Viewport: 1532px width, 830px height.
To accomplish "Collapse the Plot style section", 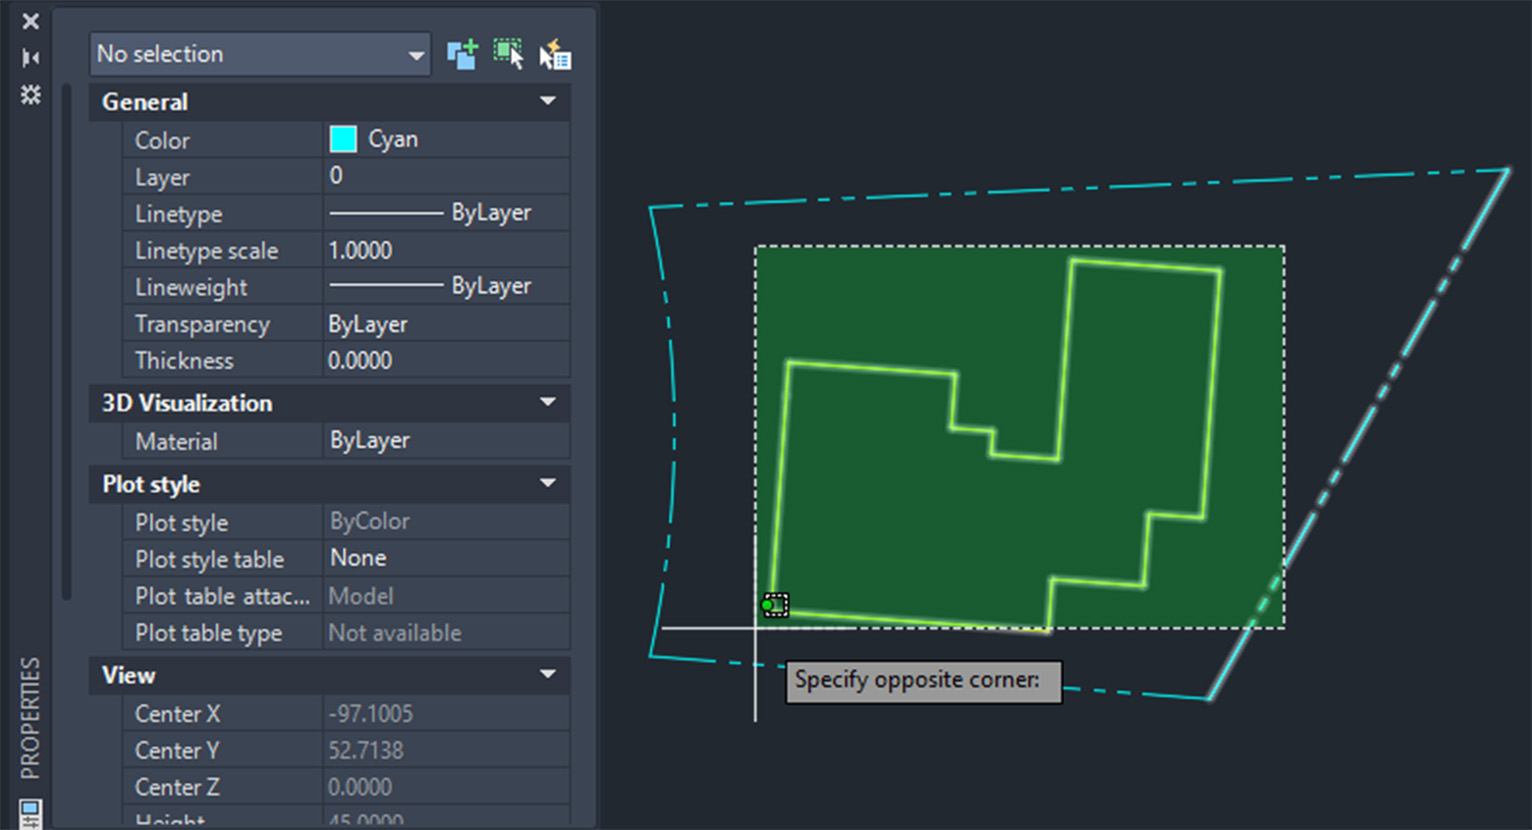I will pos(547,483).
